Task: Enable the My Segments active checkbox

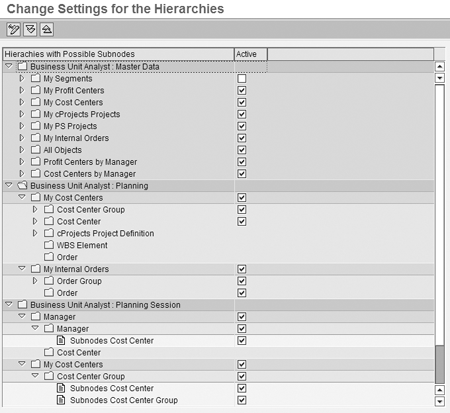Action: click(x=242, y=79)
